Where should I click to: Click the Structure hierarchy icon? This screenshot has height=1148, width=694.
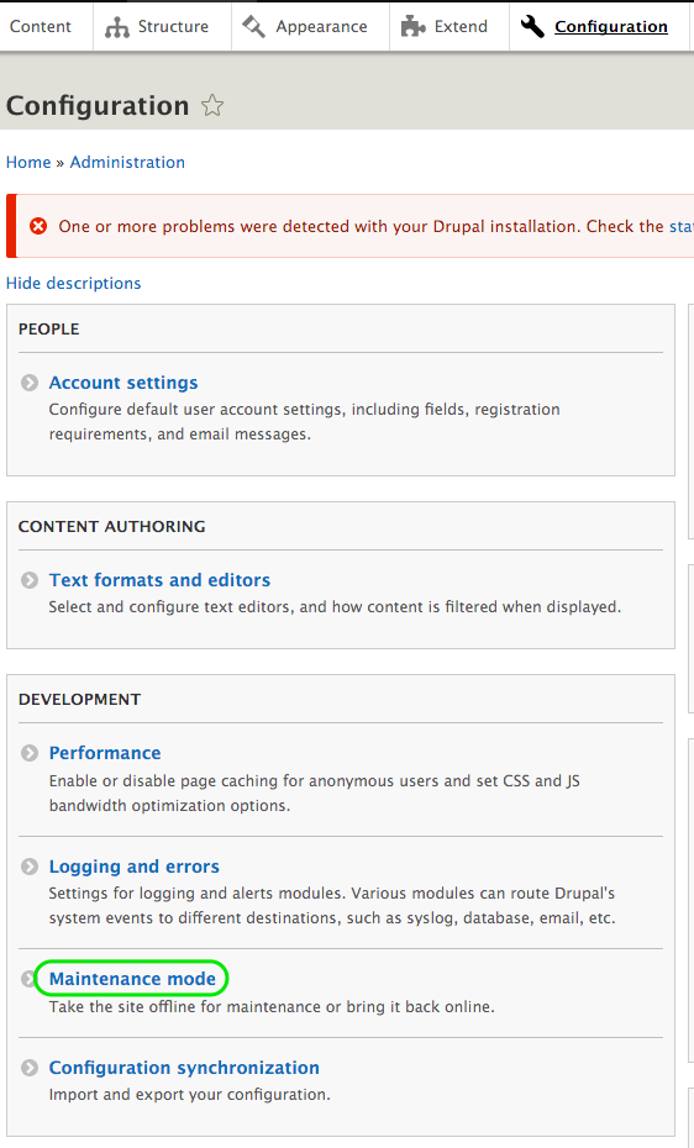117,27
